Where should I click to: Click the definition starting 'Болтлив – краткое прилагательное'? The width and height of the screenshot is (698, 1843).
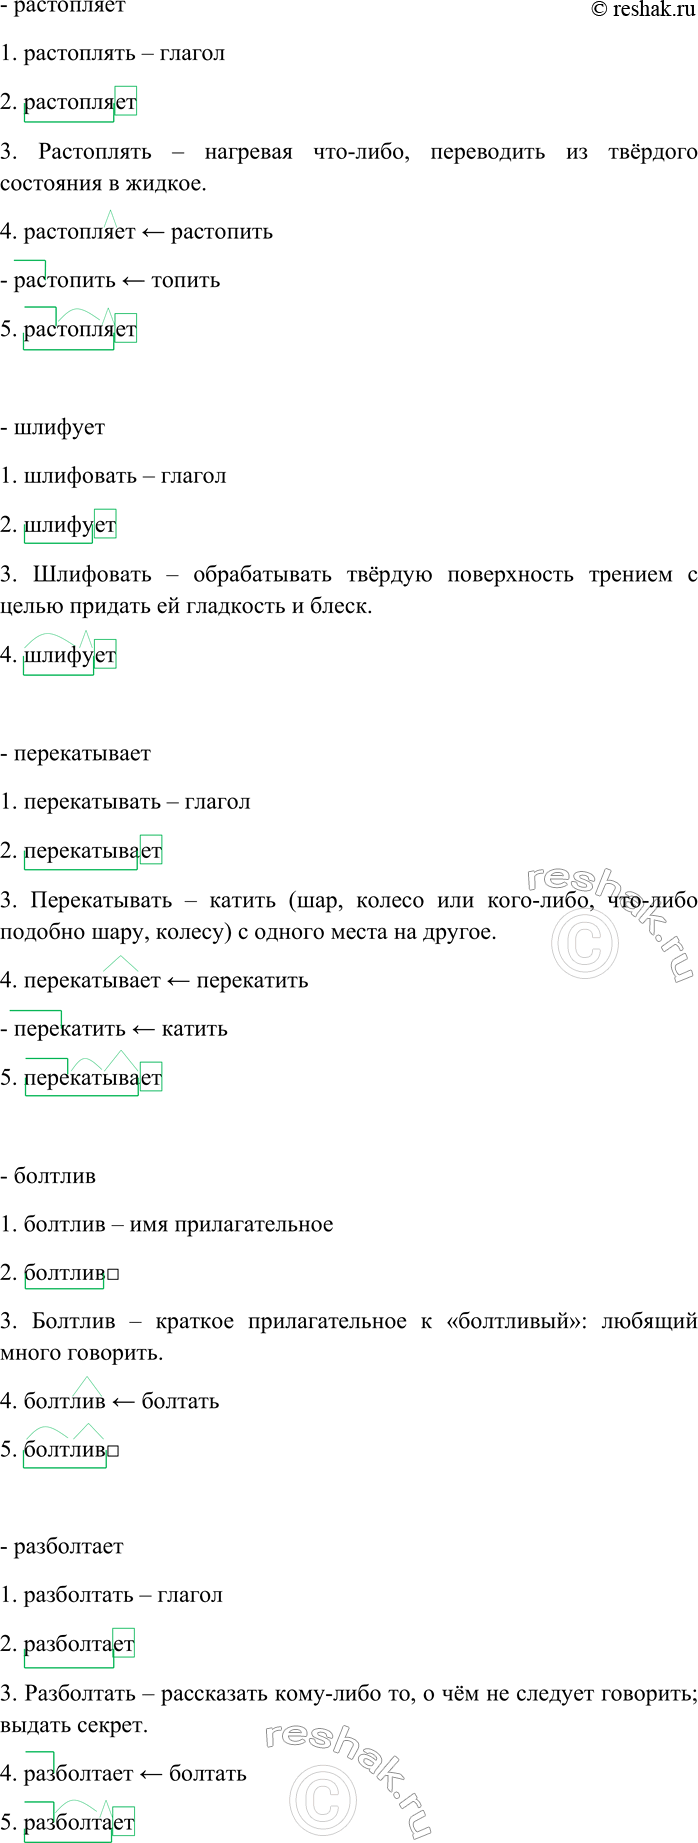point(349,1338)
